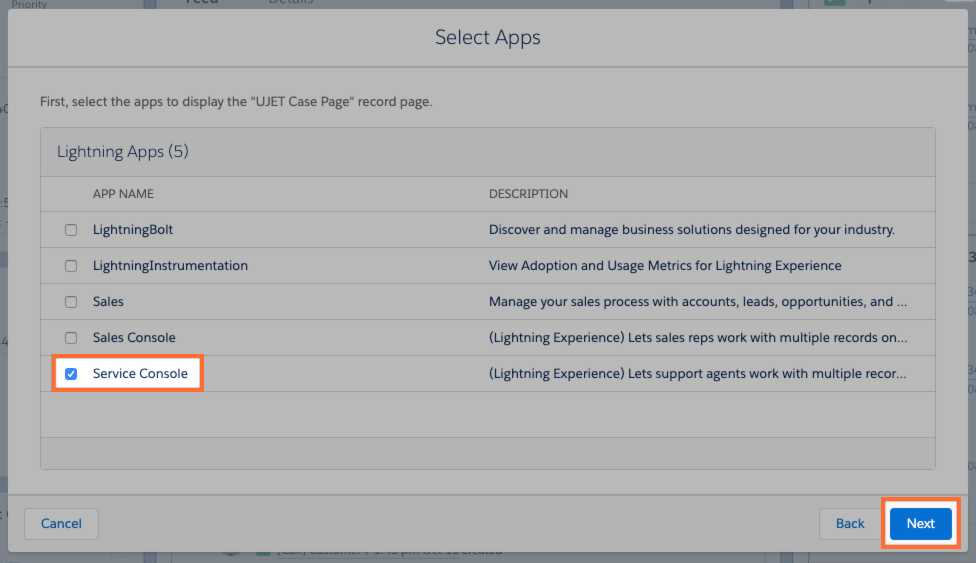Click the Lets sales reps work description
The height and width of the screenshot is (563, 976).
[x=698, y=338]
